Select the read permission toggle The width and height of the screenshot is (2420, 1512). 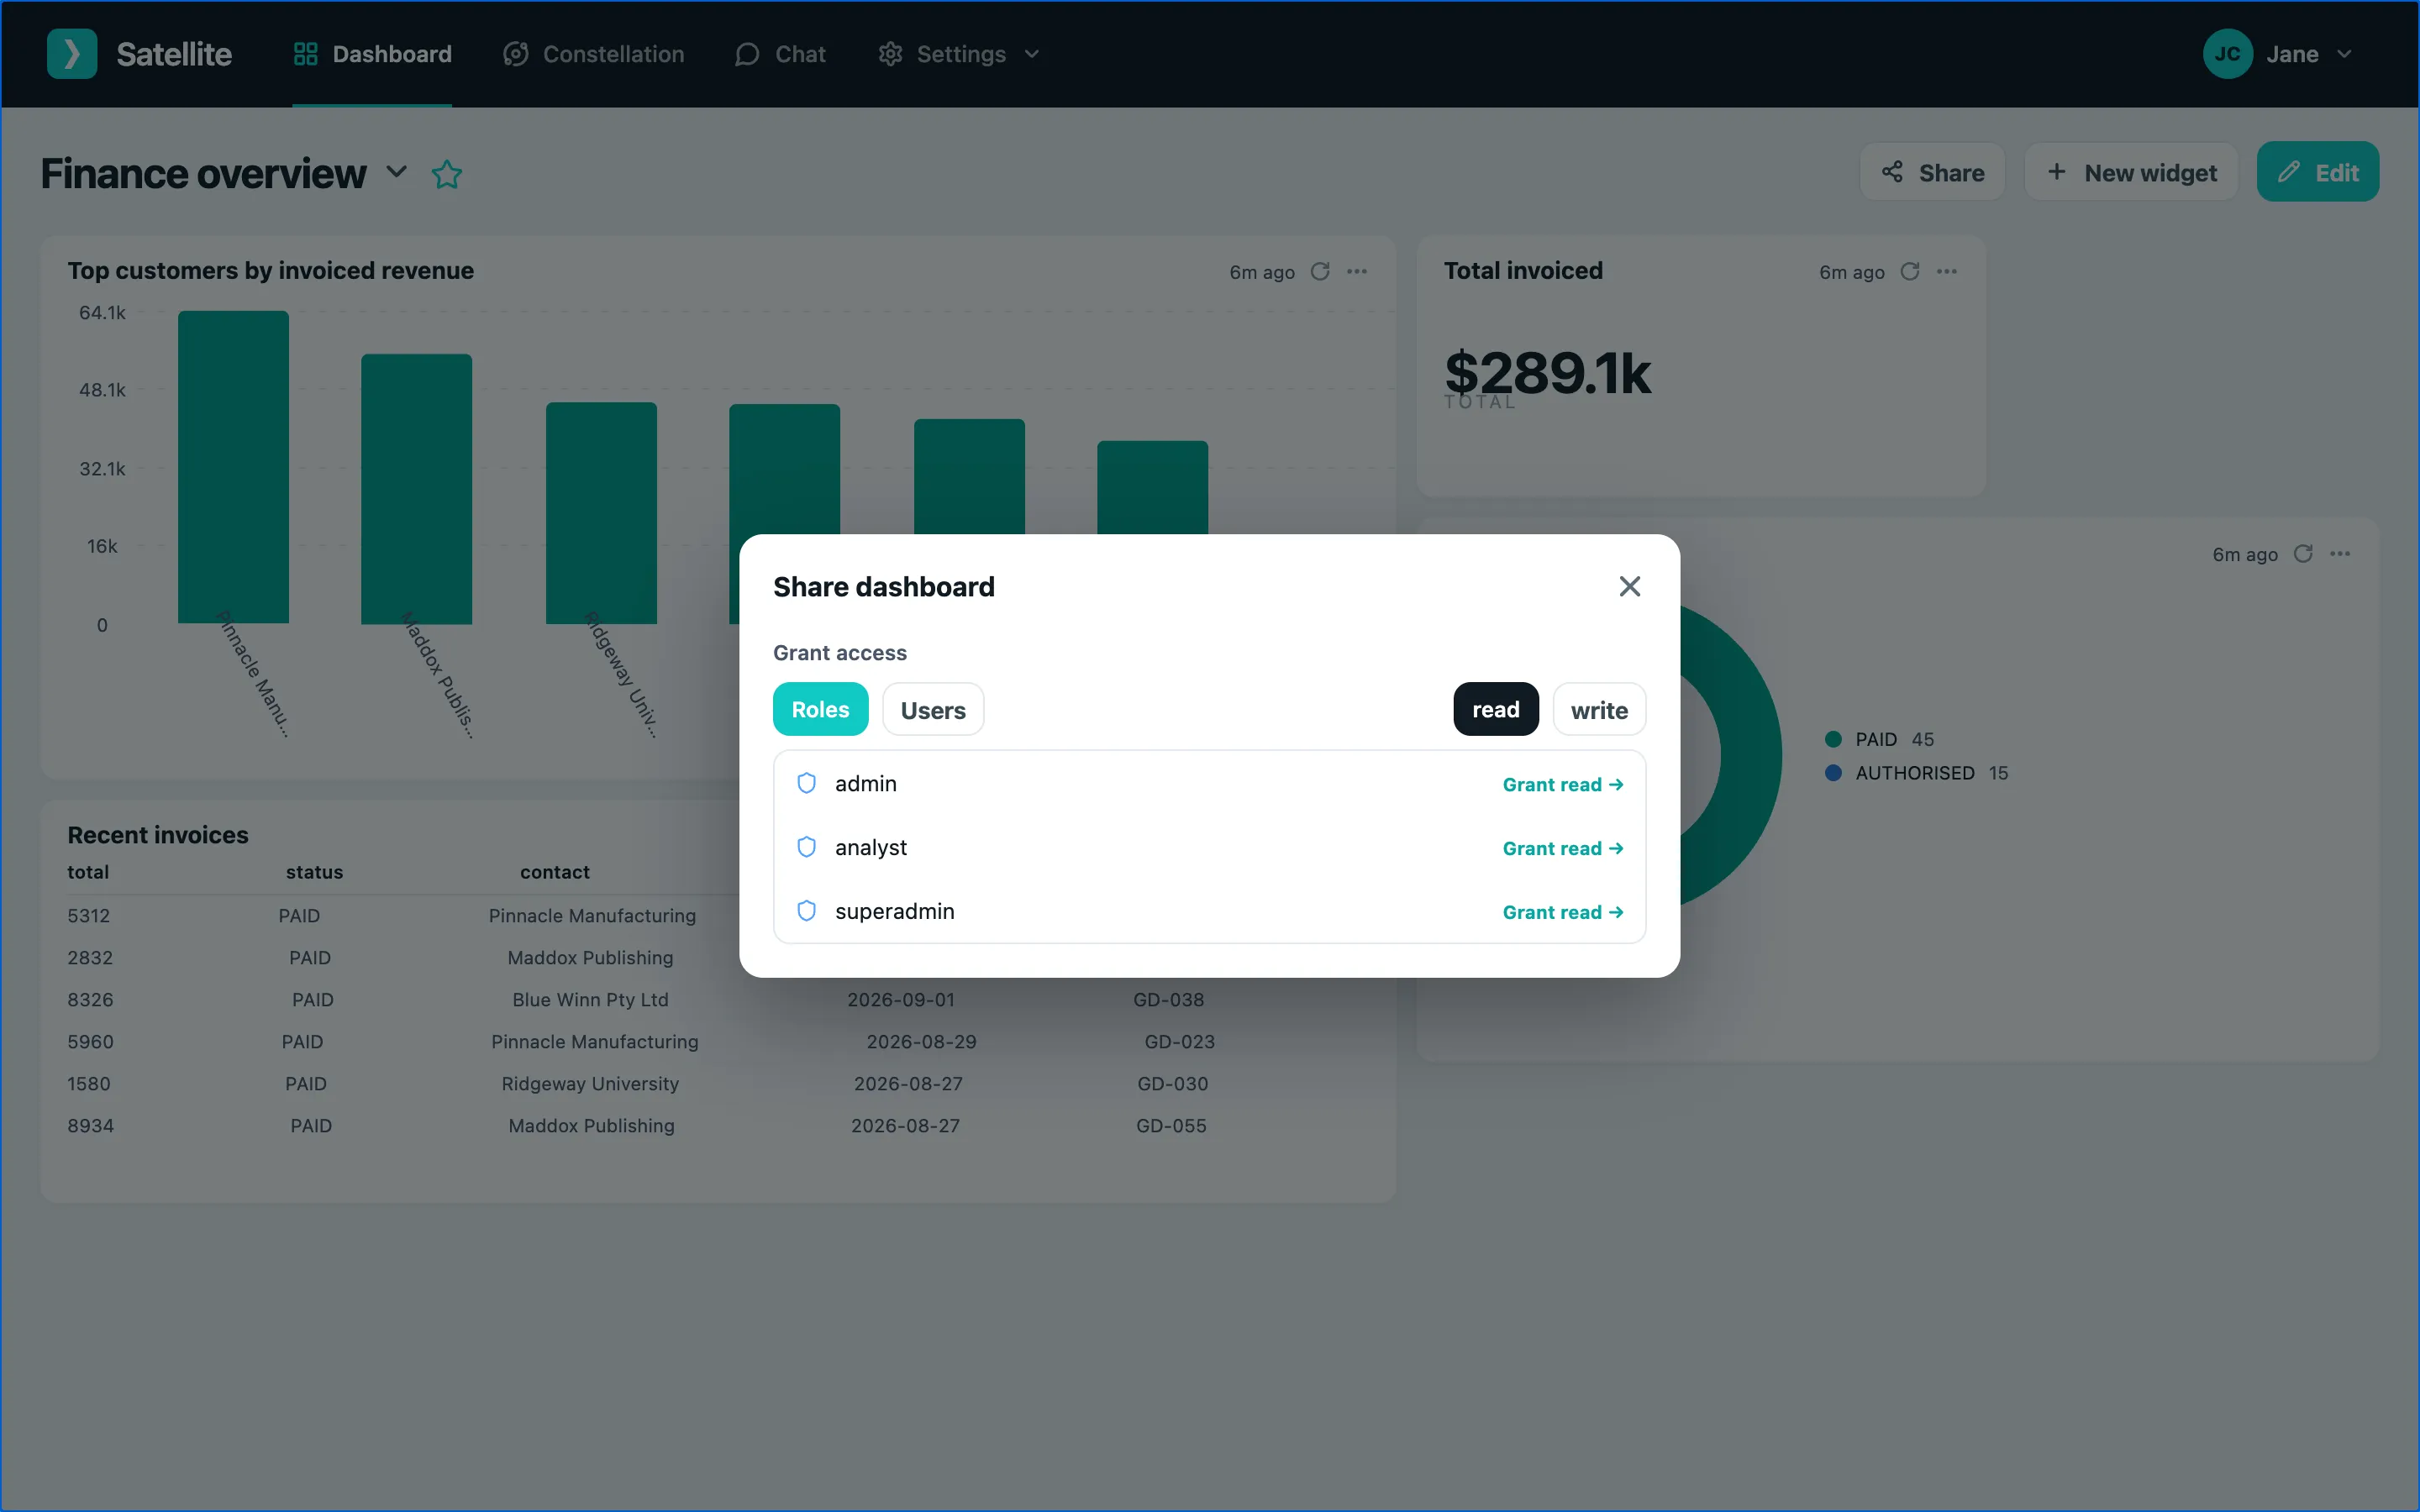pos(1495,709)
